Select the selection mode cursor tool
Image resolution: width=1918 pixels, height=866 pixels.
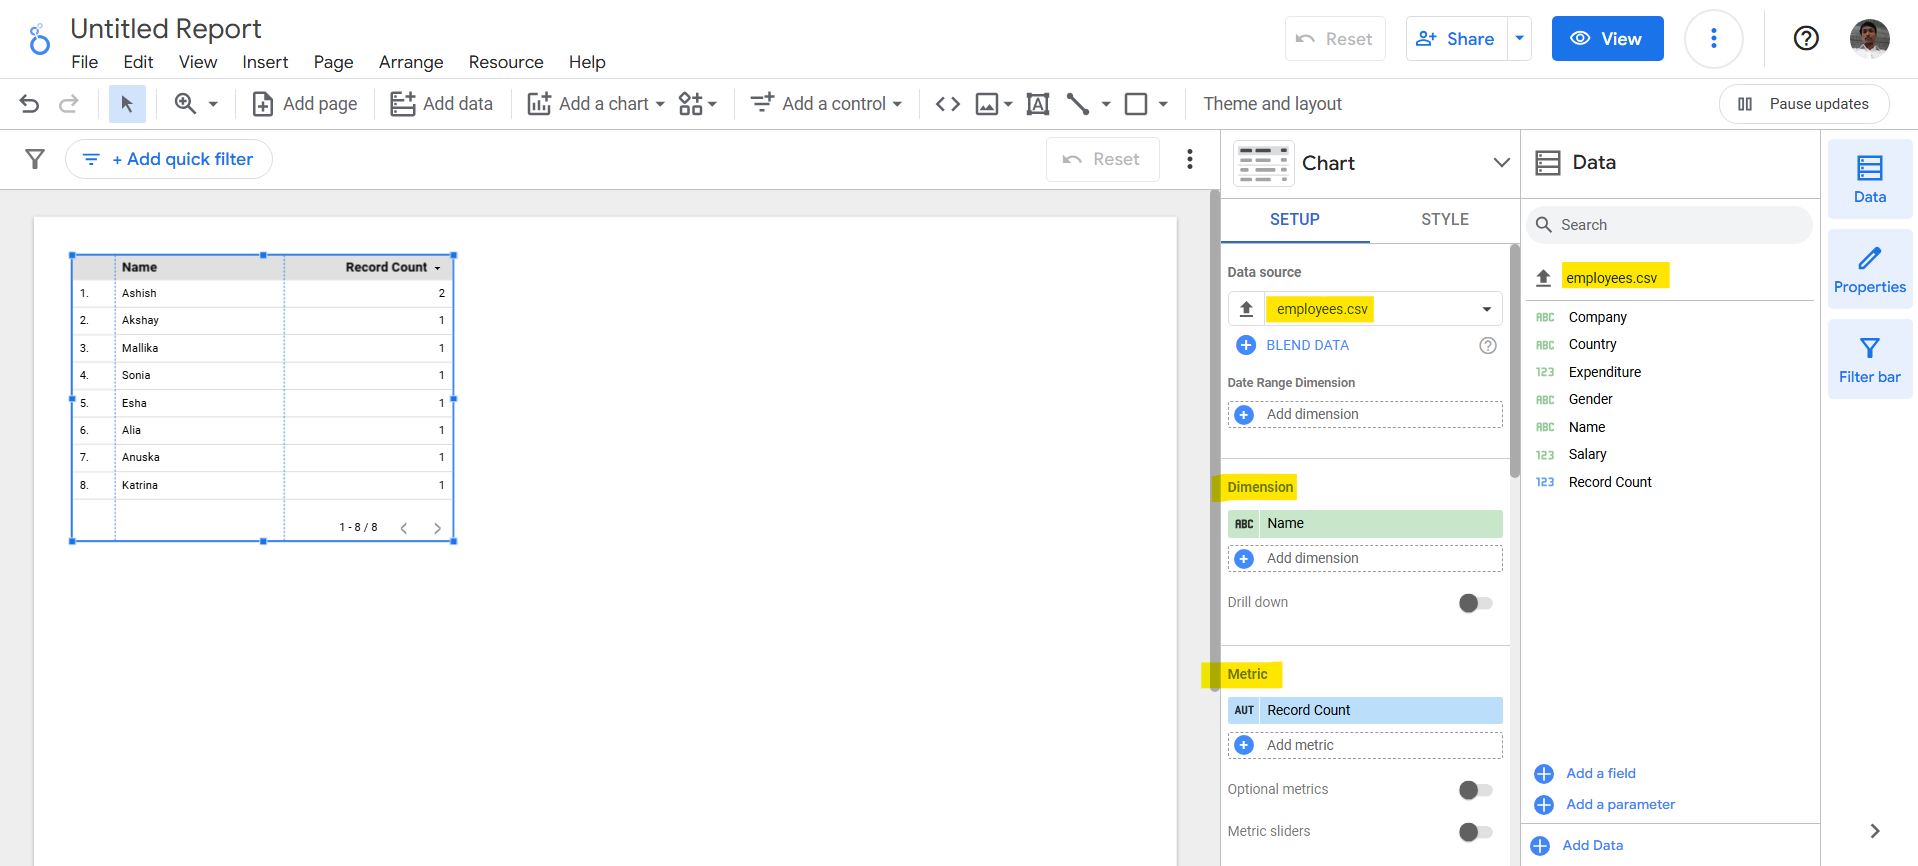pyautogui.click(x=127, y=104)
